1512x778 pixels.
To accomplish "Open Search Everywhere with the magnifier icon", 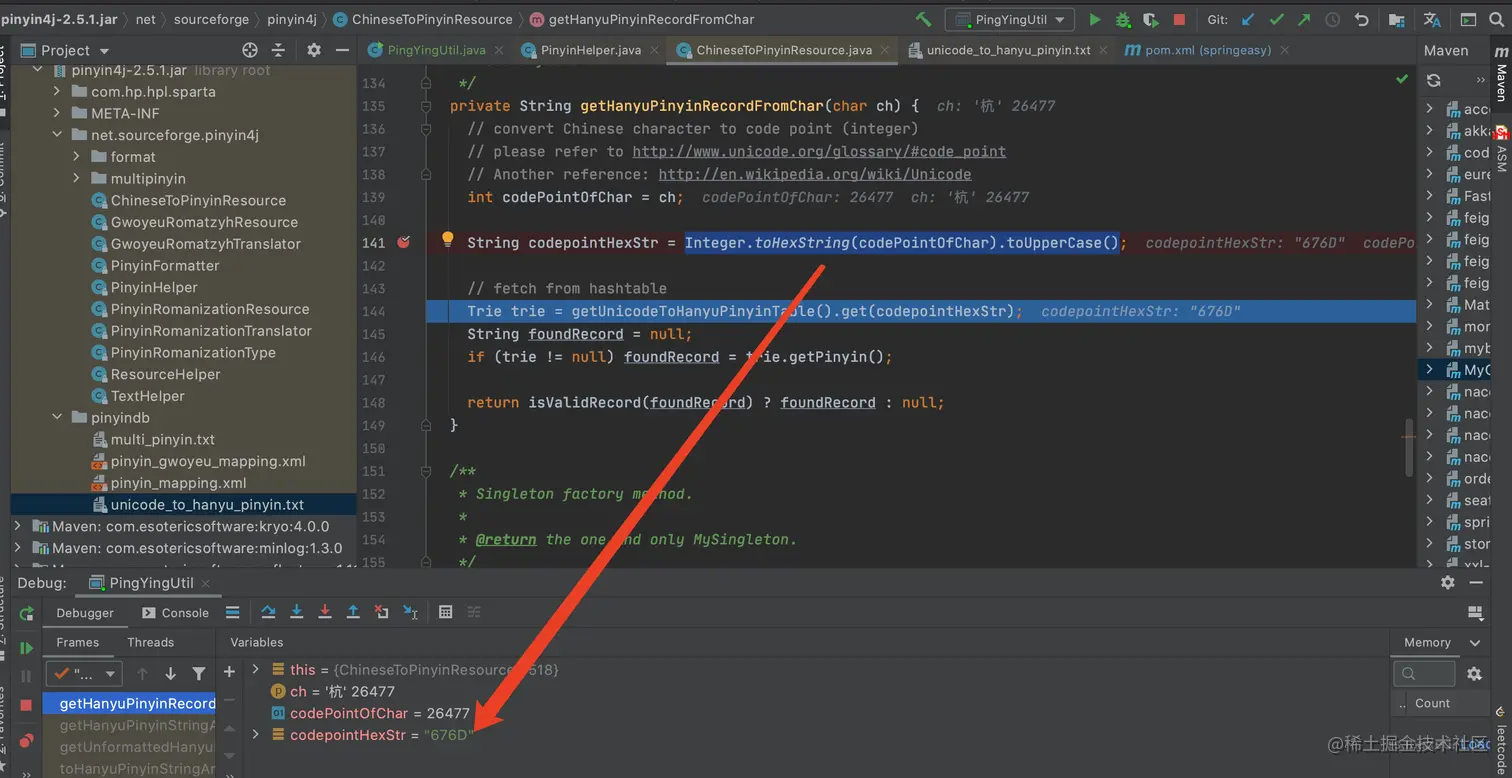I will 1496,20.
